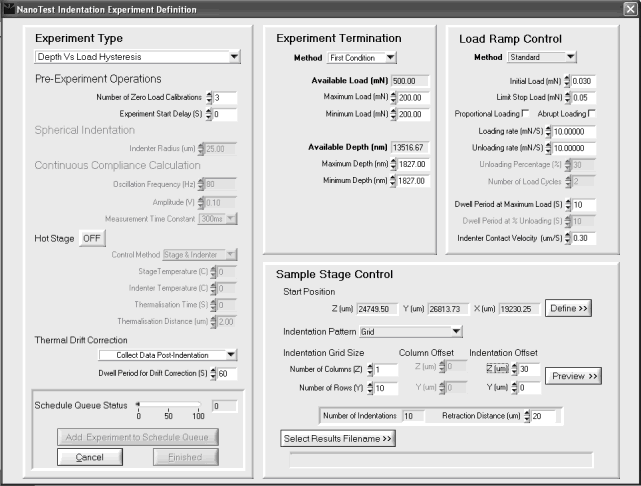Screen dimensions: 641x486
Task: Click Add Experiment to Schedule Queue
Action: pos(138,437)
